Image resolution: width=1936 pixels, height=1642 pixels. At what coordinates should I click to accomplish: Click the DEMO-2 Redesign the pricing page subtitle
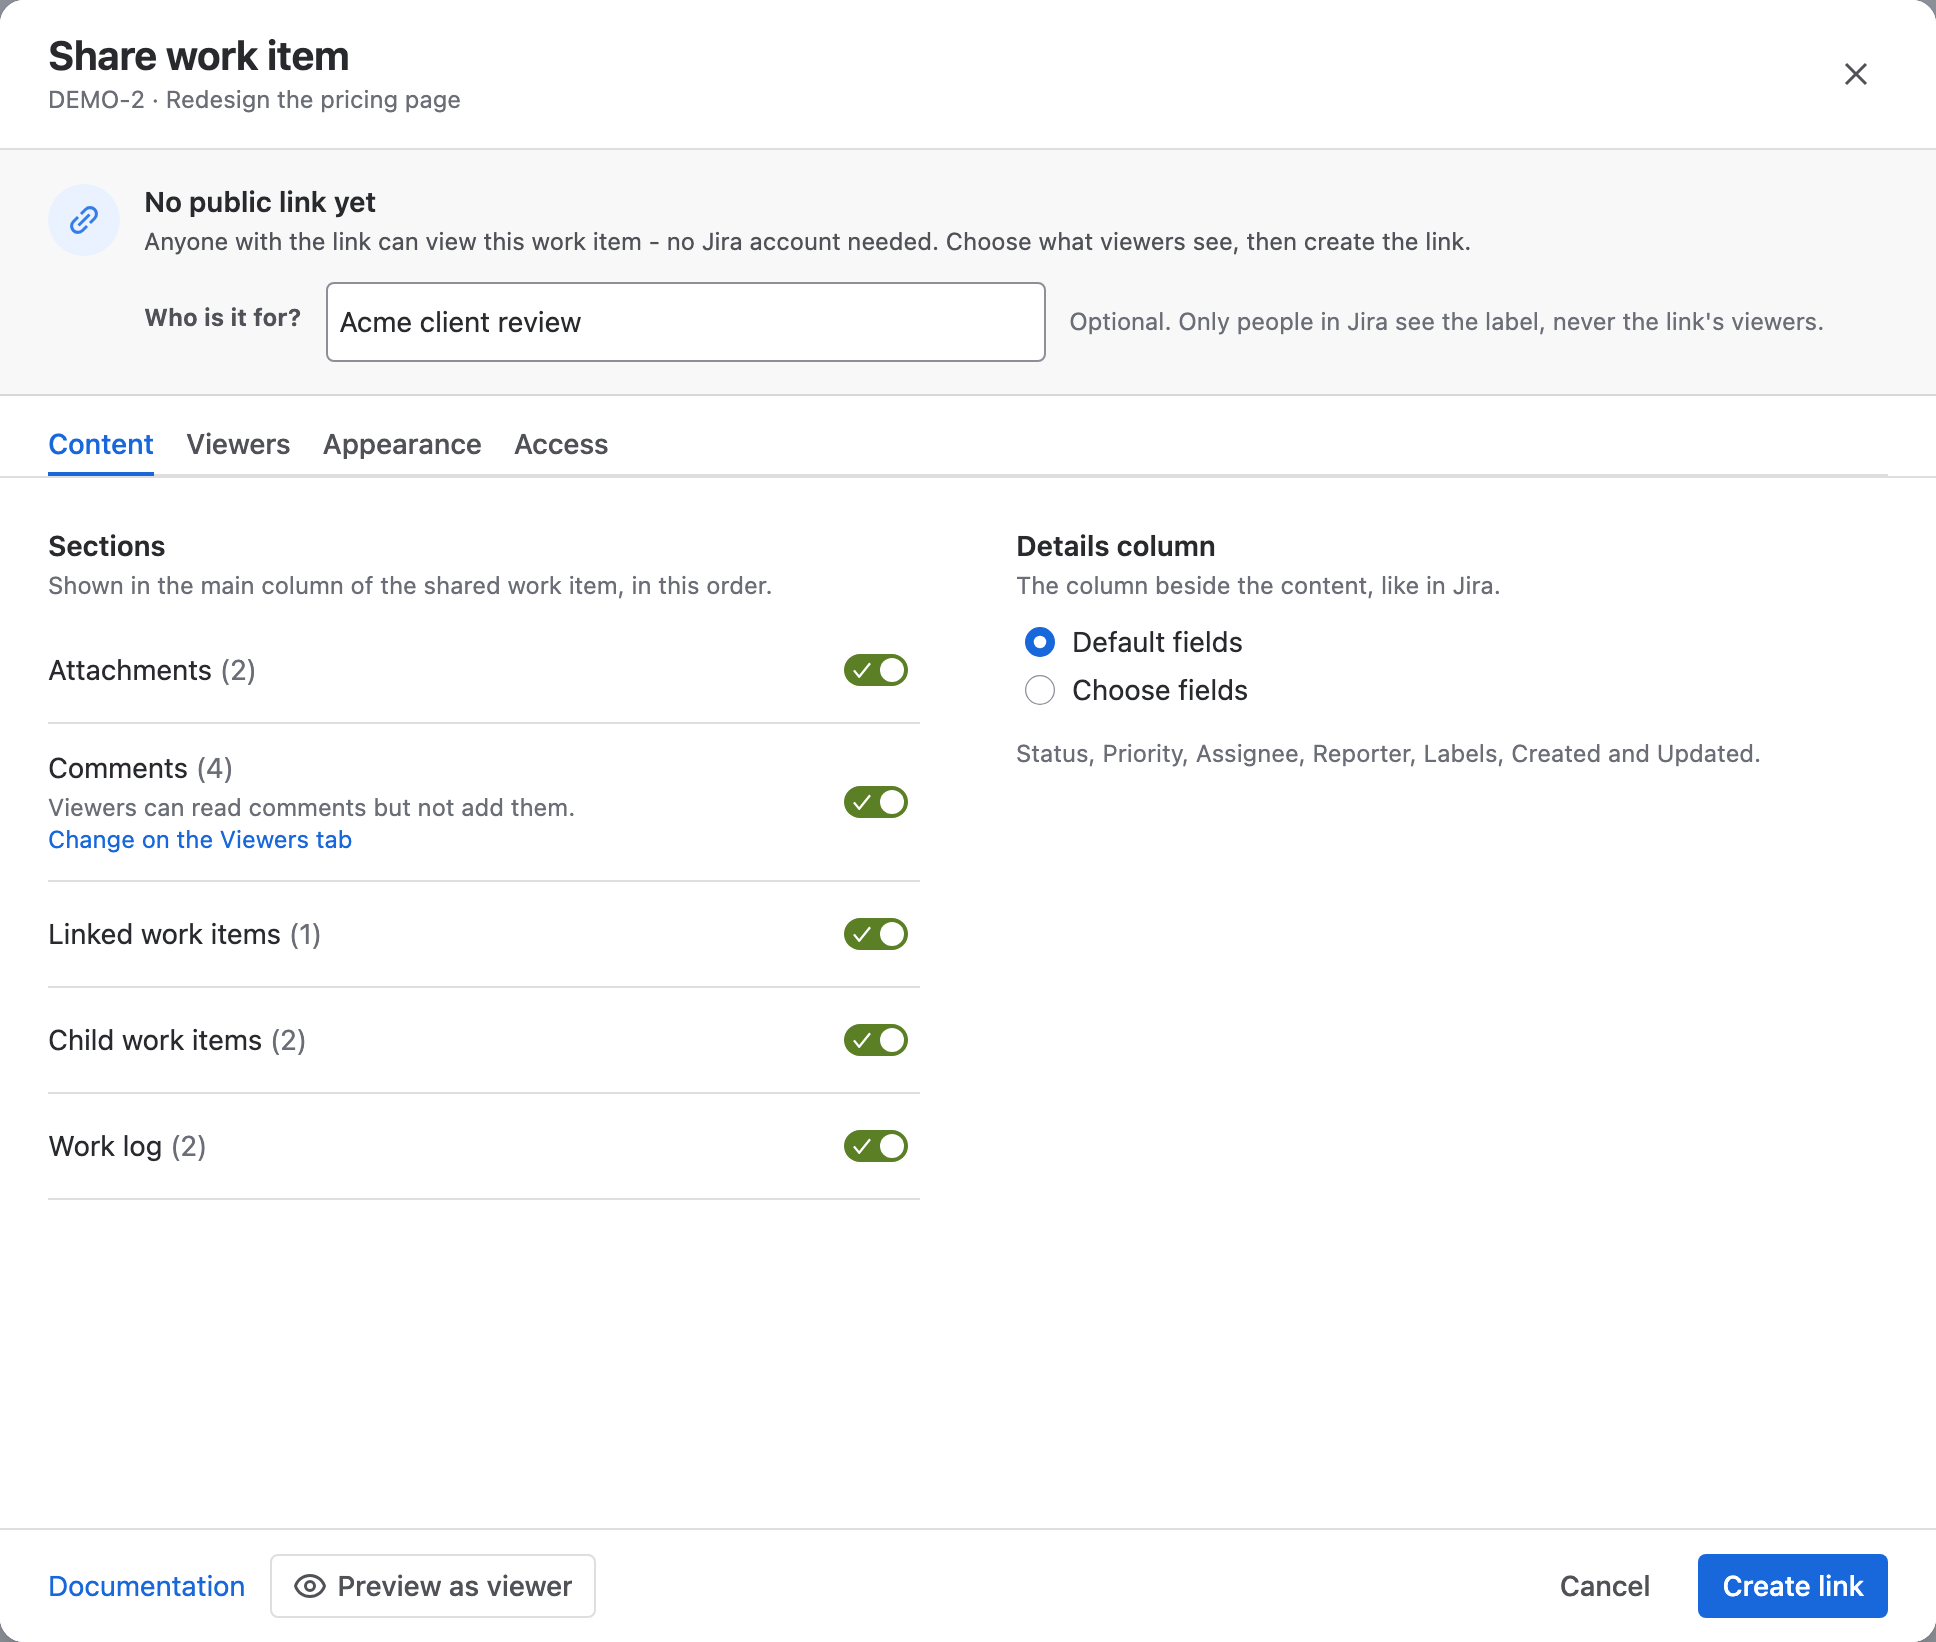point(254,100)
